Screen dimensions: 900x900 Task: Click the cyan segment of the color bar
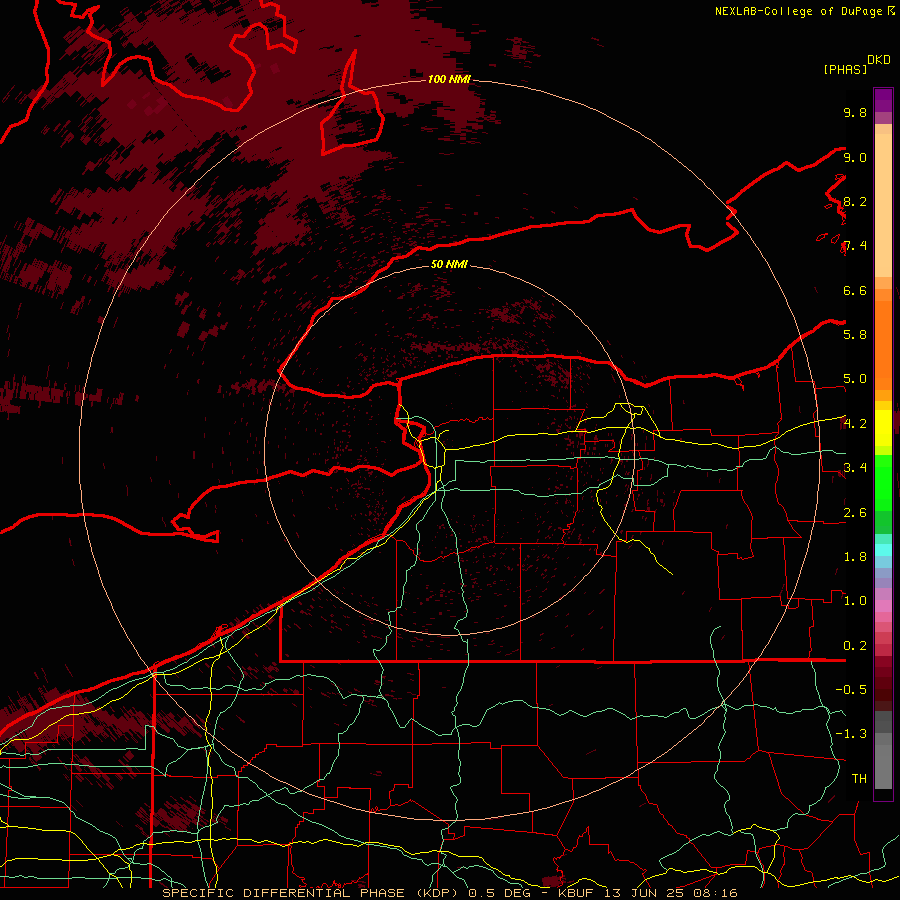click(883, 549)
